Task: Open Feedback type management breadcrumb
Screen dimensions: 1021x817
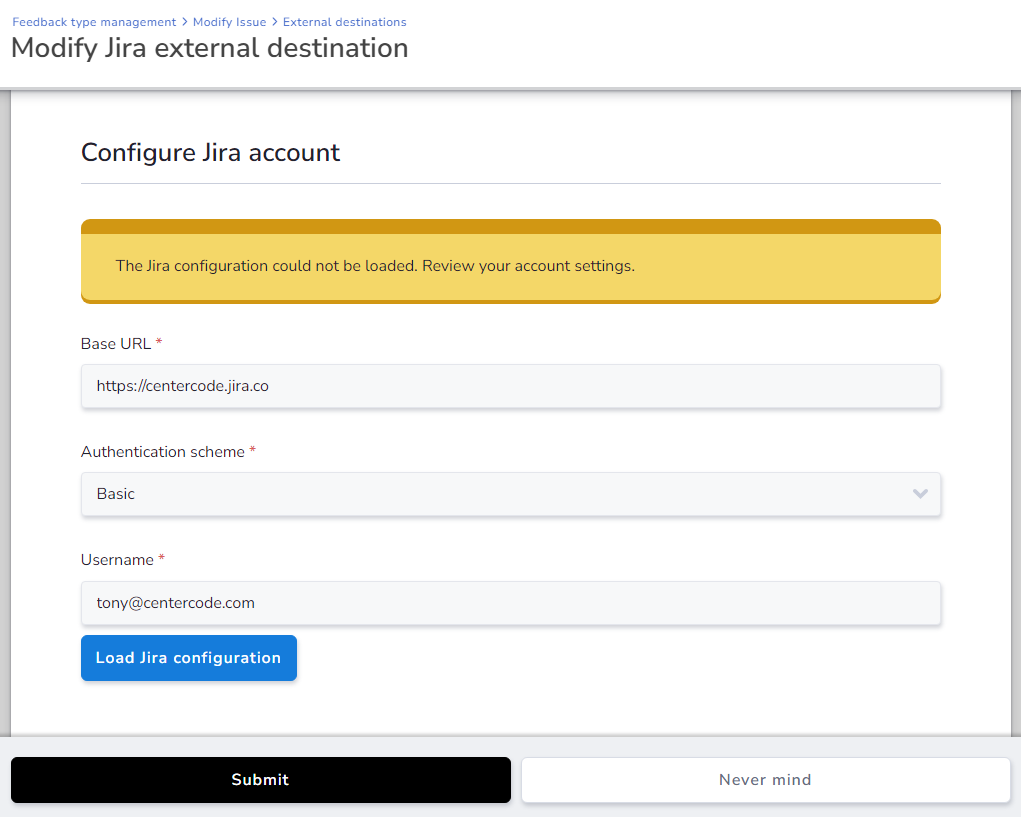Action: [94, 22]
